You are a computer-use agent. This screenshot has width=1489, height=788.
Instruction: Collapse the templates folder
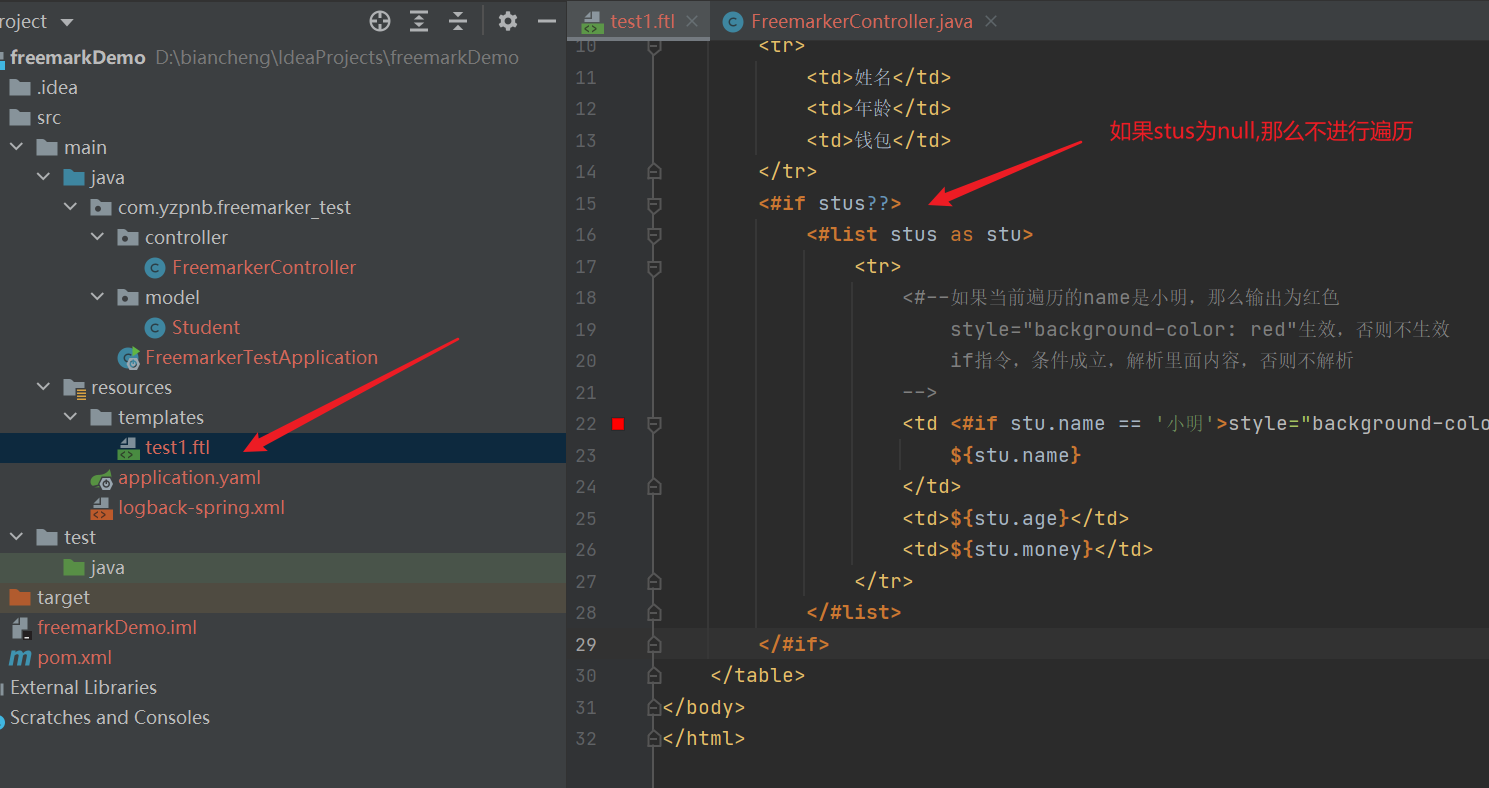pyautogui.click(x=70, y=417)
